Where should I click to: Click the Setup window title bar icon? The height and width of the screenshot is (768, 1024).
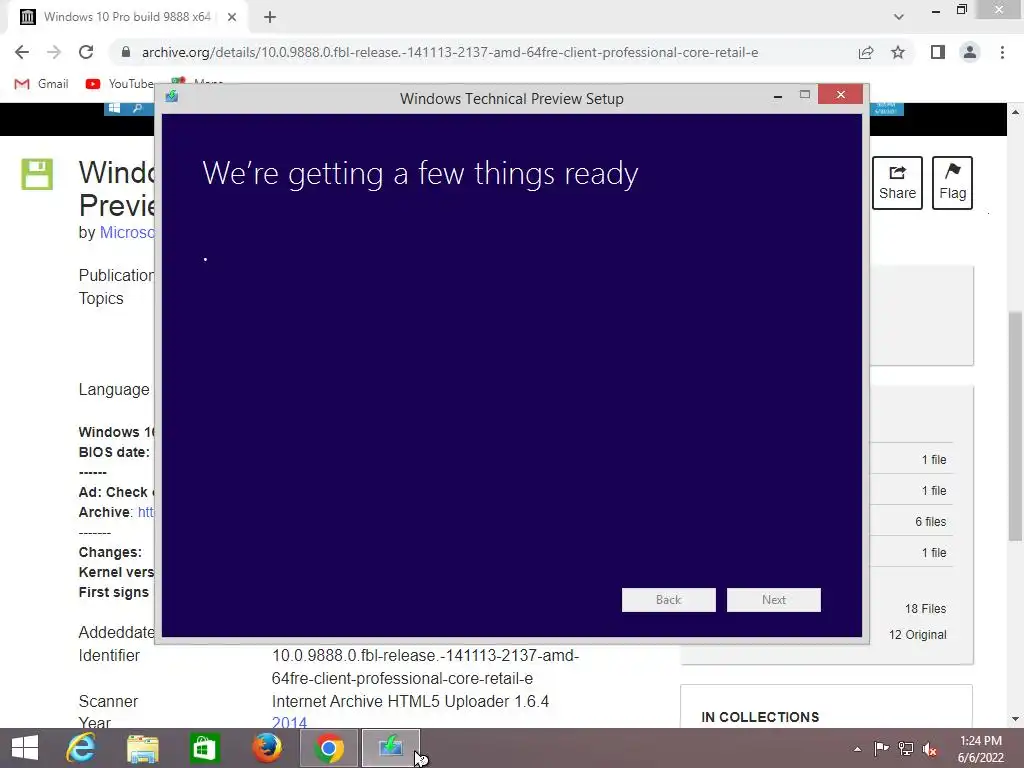172,97
